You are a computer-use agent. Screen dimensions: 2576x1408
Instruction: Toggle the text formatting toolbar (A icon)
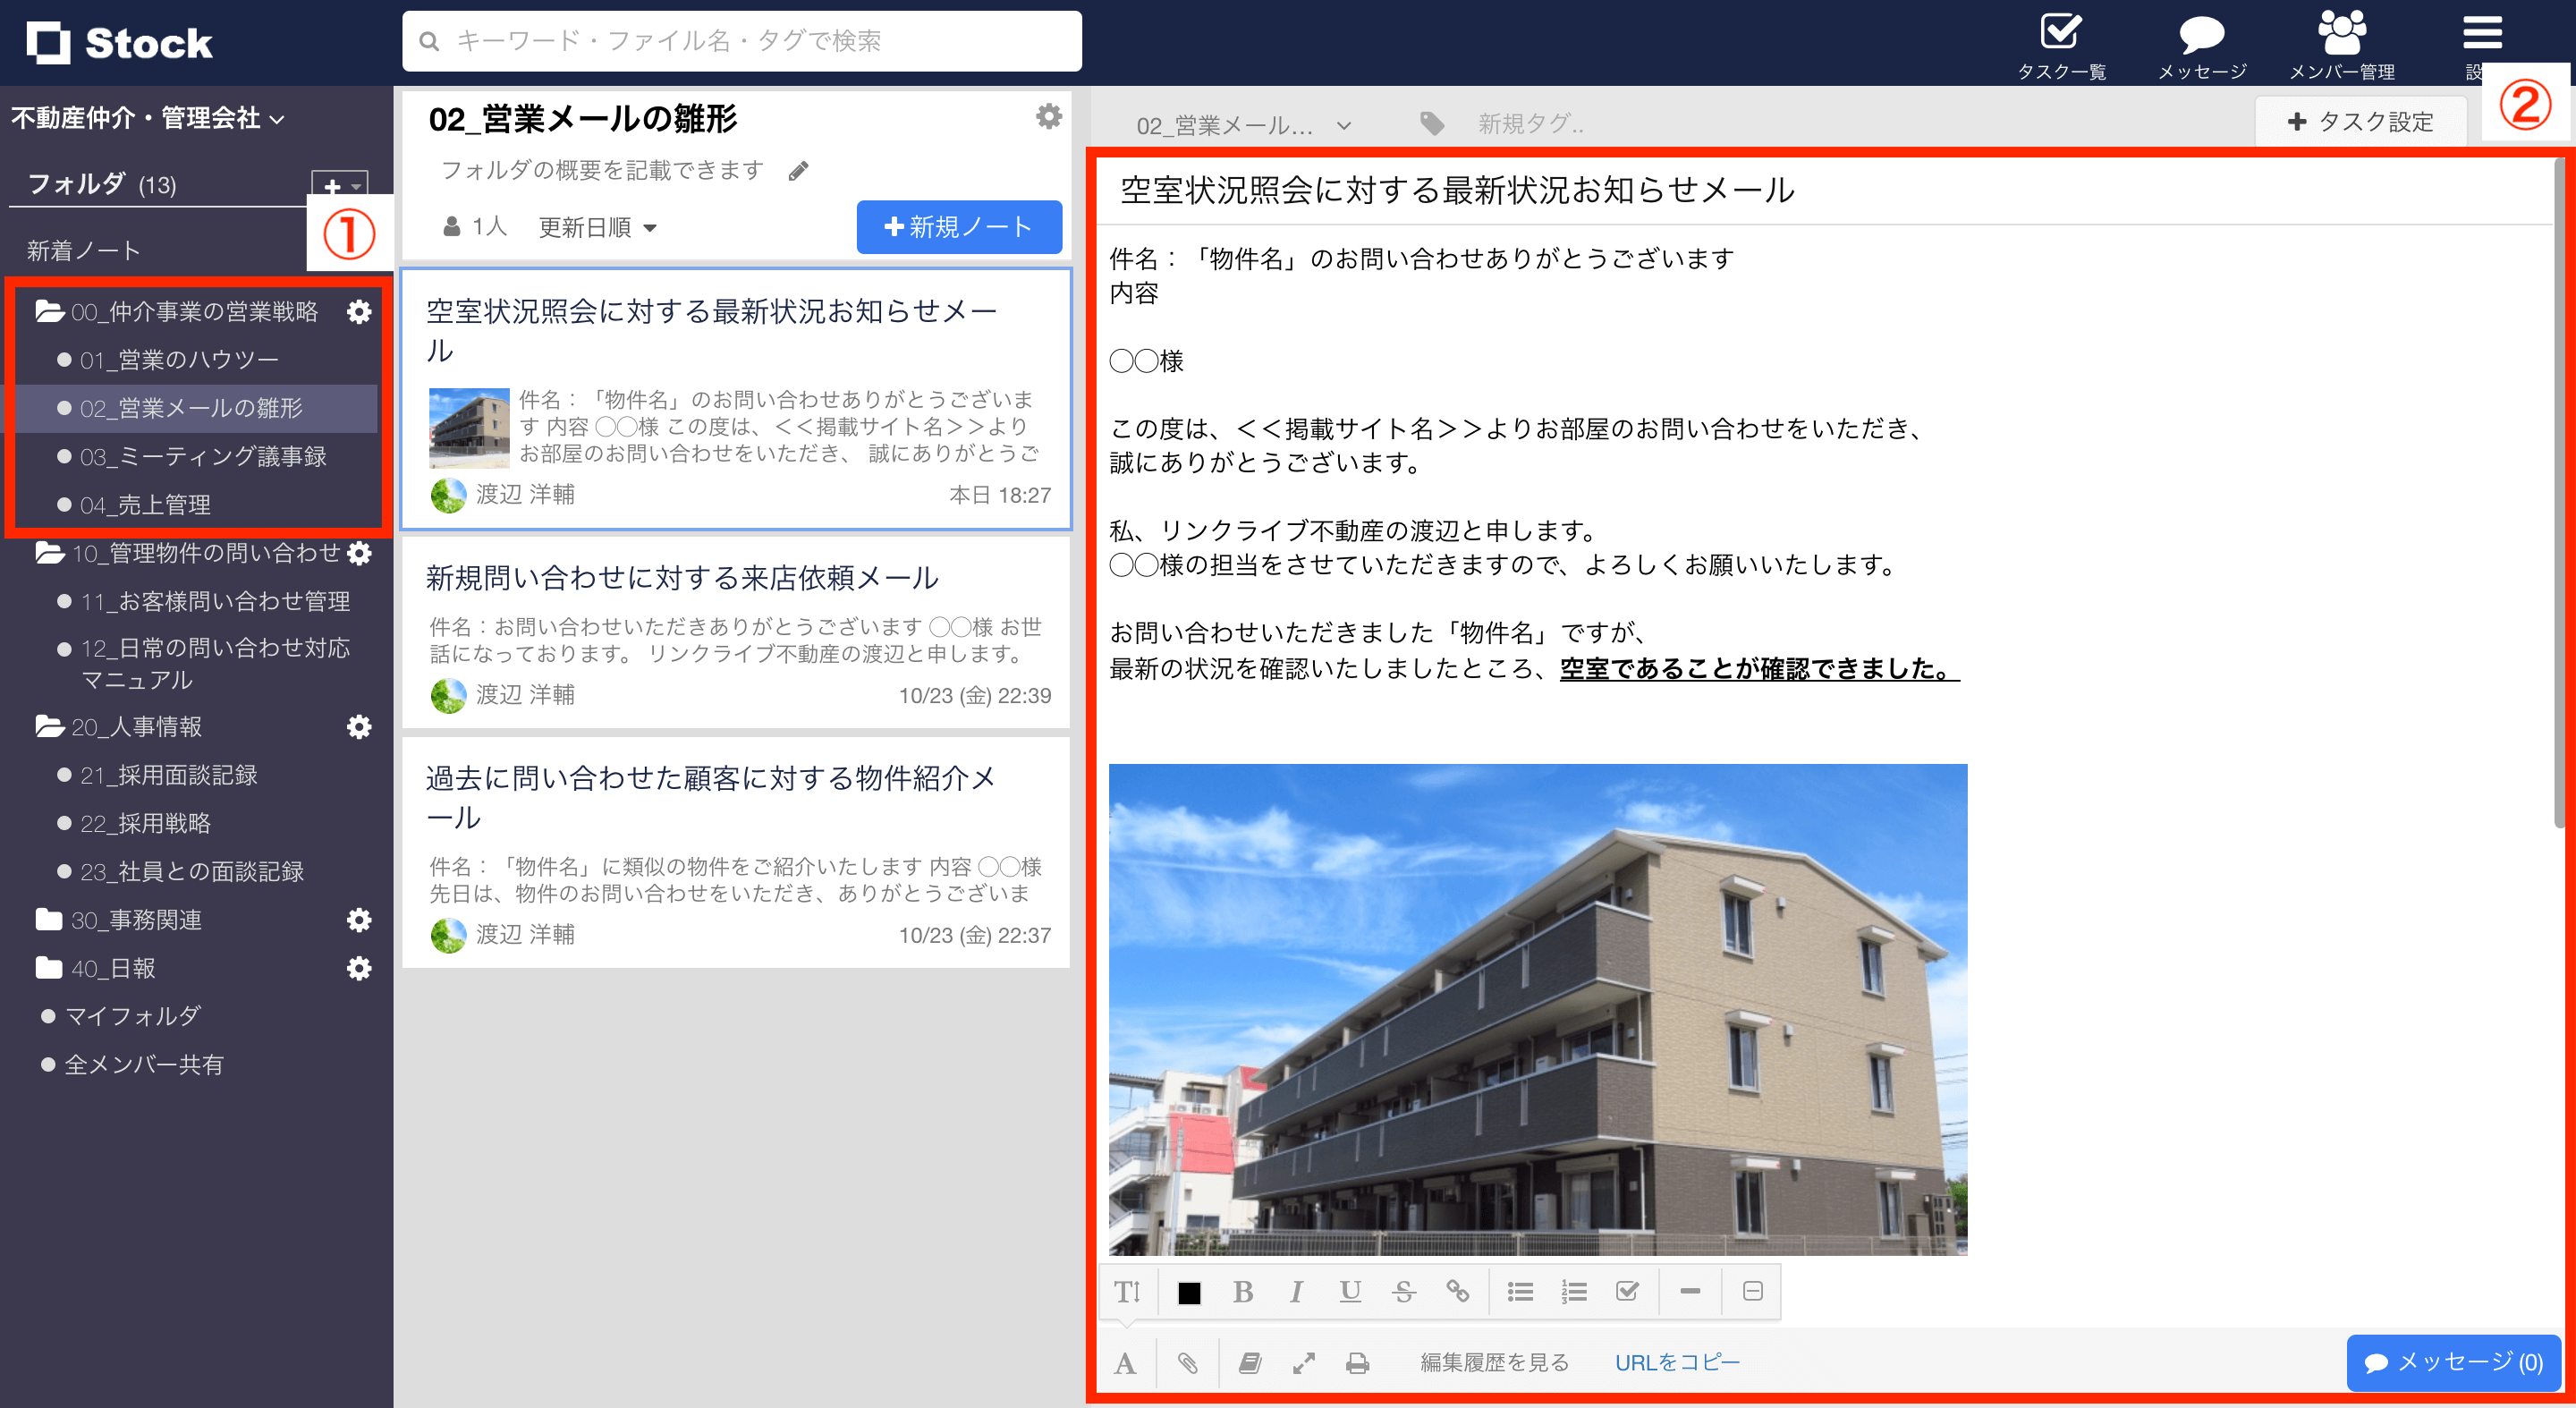click(1125, 1363)
